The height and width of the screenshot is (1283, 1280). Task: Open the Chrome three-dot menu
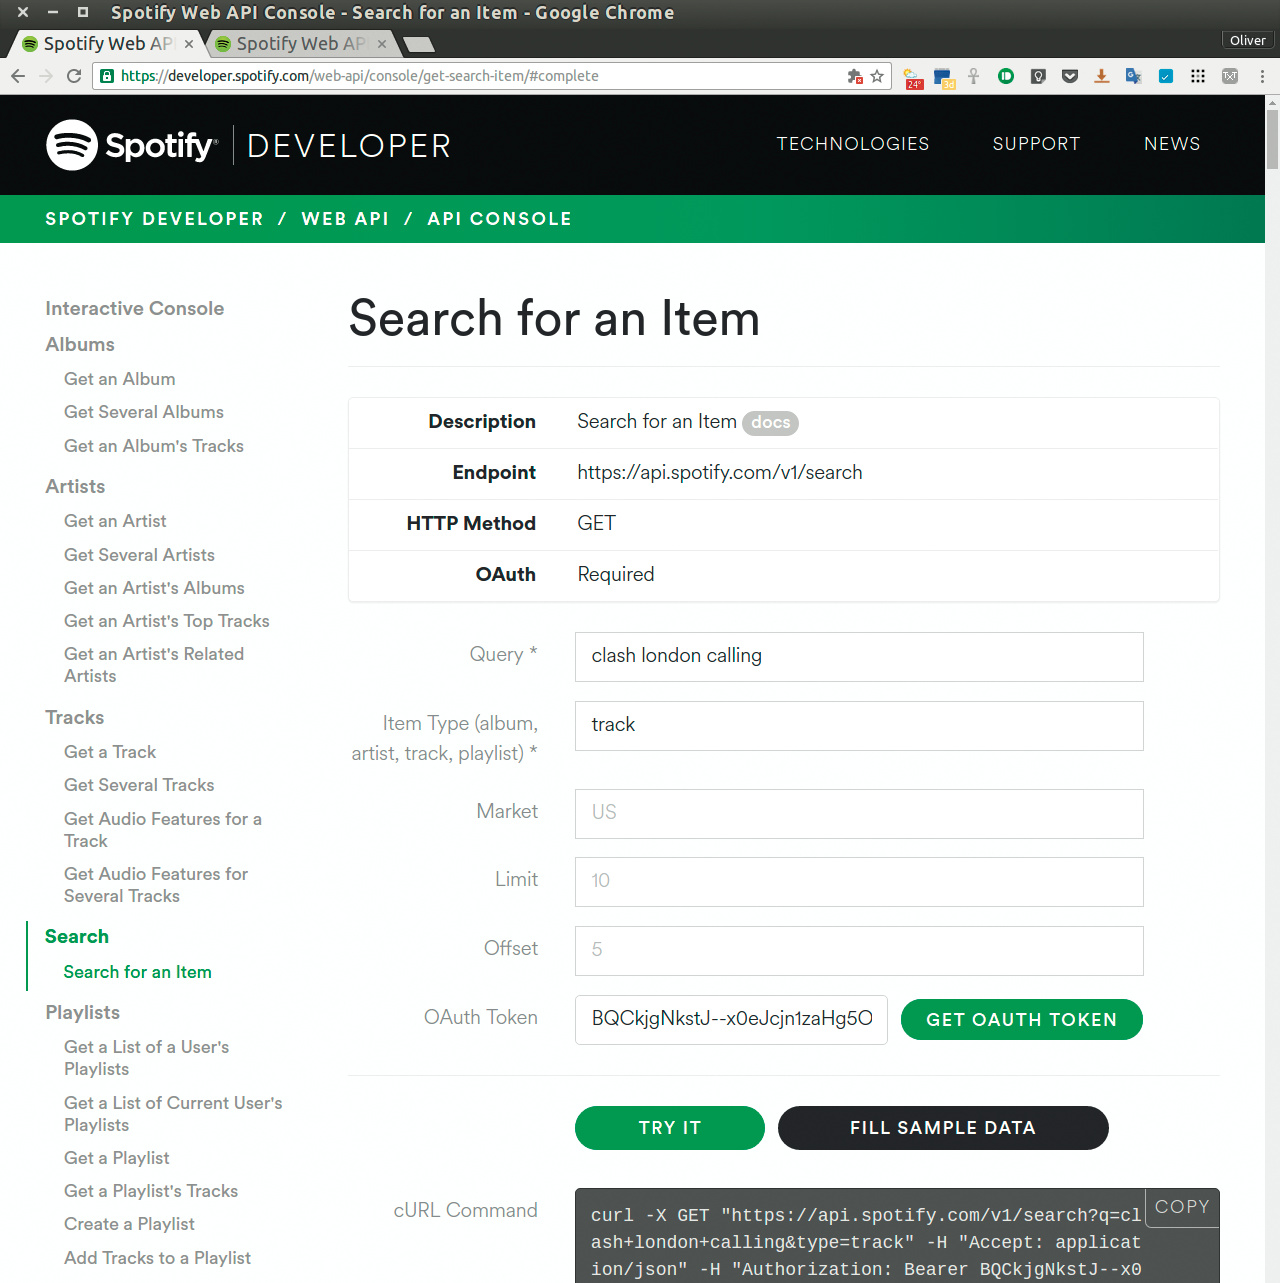click(x=1262, y=76)
